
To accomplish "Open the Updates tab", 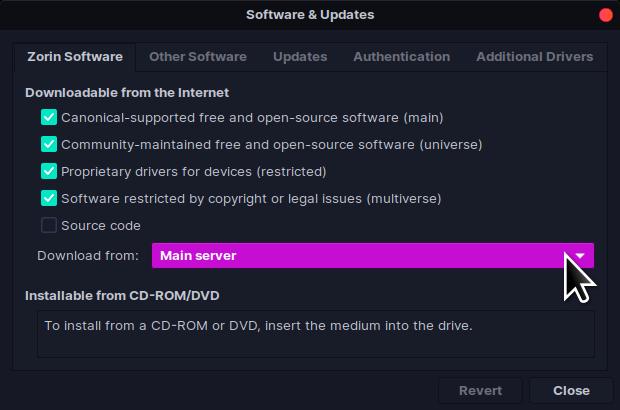I will (x=300, y=57).
